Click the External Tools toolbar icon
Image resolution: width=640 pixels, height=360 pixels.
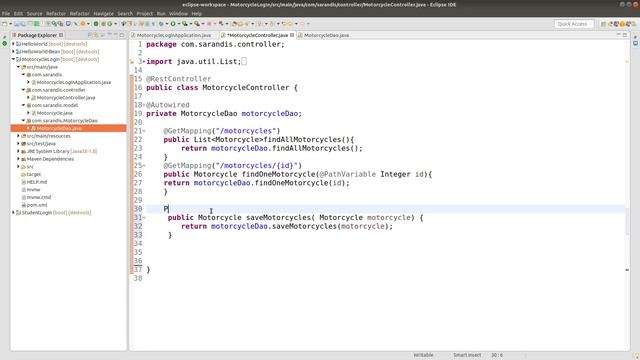tap(196, 24)
